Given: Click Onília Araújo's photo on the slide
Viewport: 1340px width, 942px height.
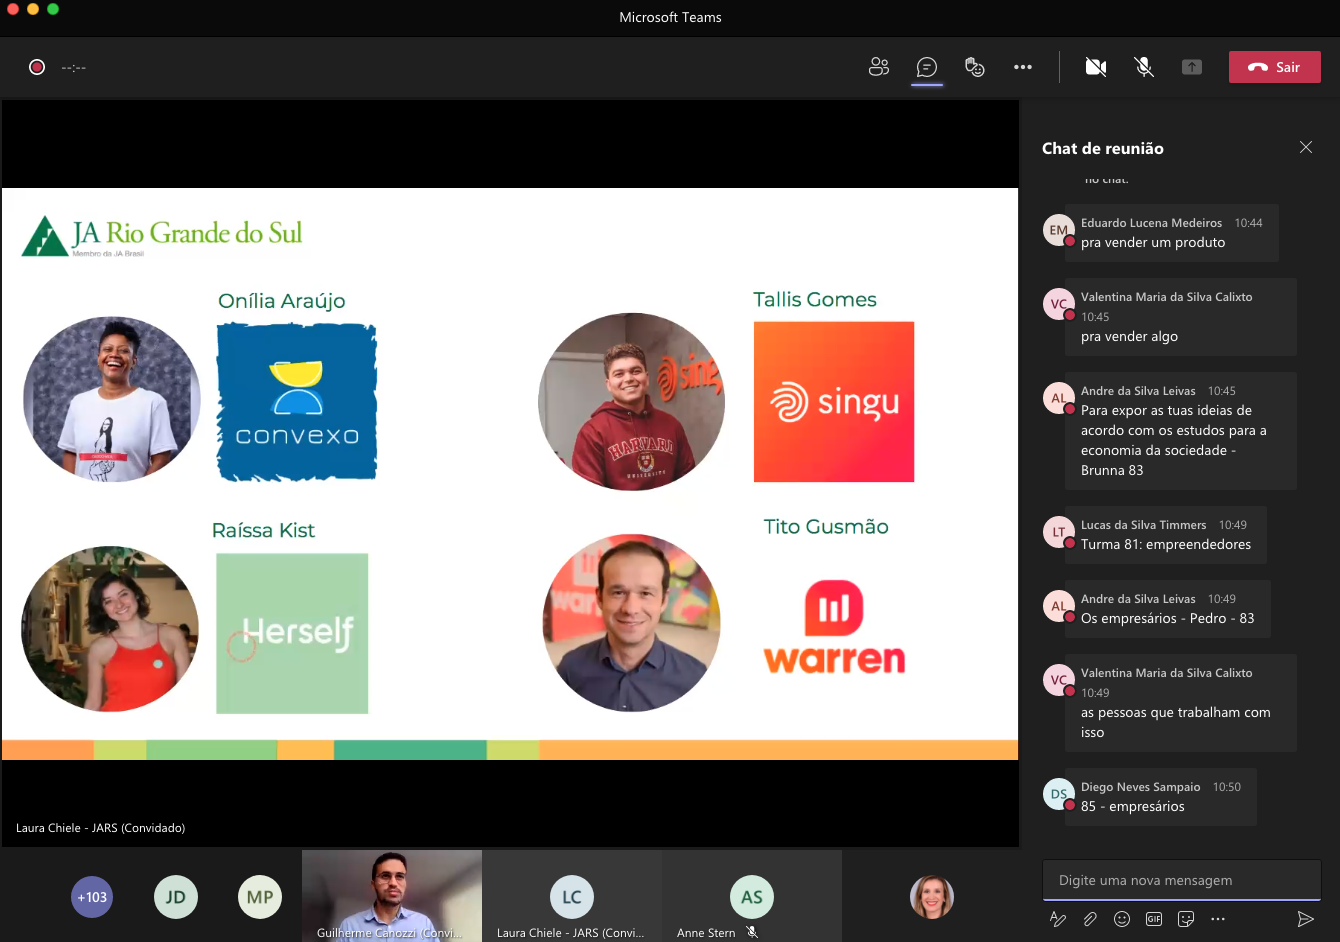Looking at the screenshot, I should [112, 399].
